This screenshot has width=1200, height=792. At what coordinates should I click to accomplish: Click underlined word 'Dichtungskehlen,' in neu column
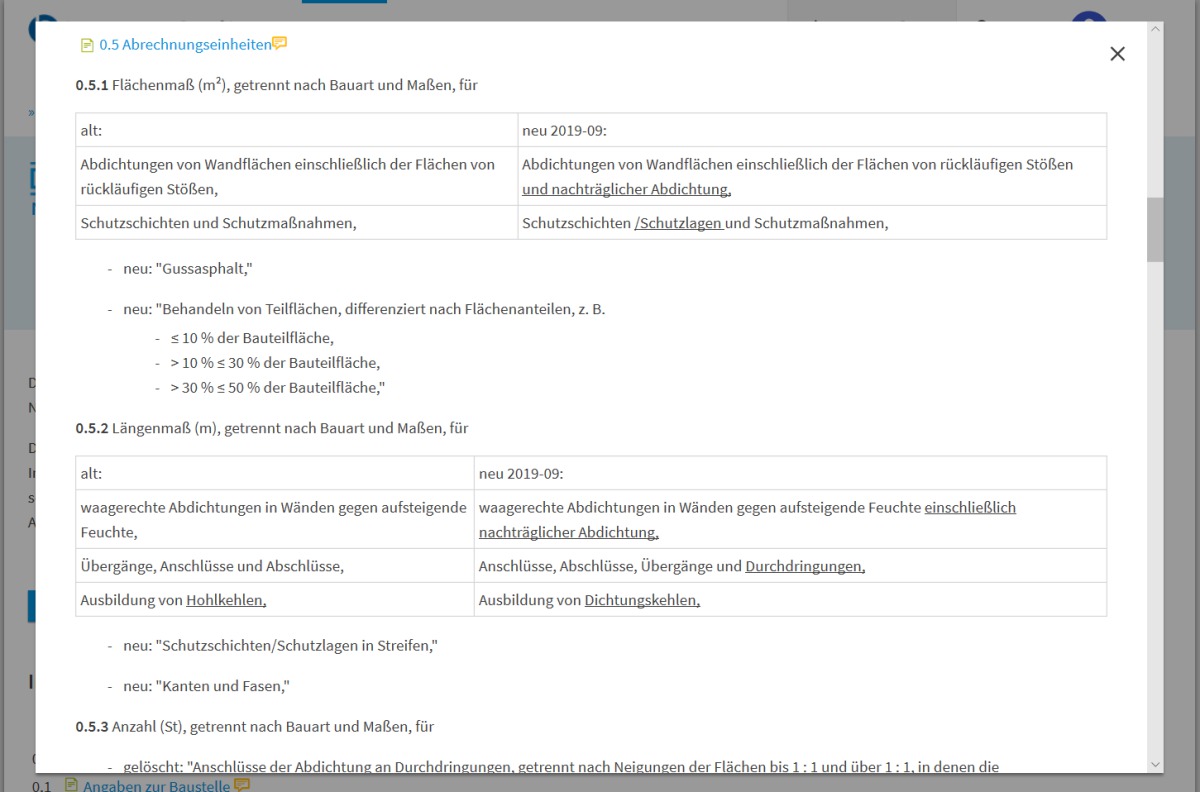pyautogui.click(x=642, y=600)
